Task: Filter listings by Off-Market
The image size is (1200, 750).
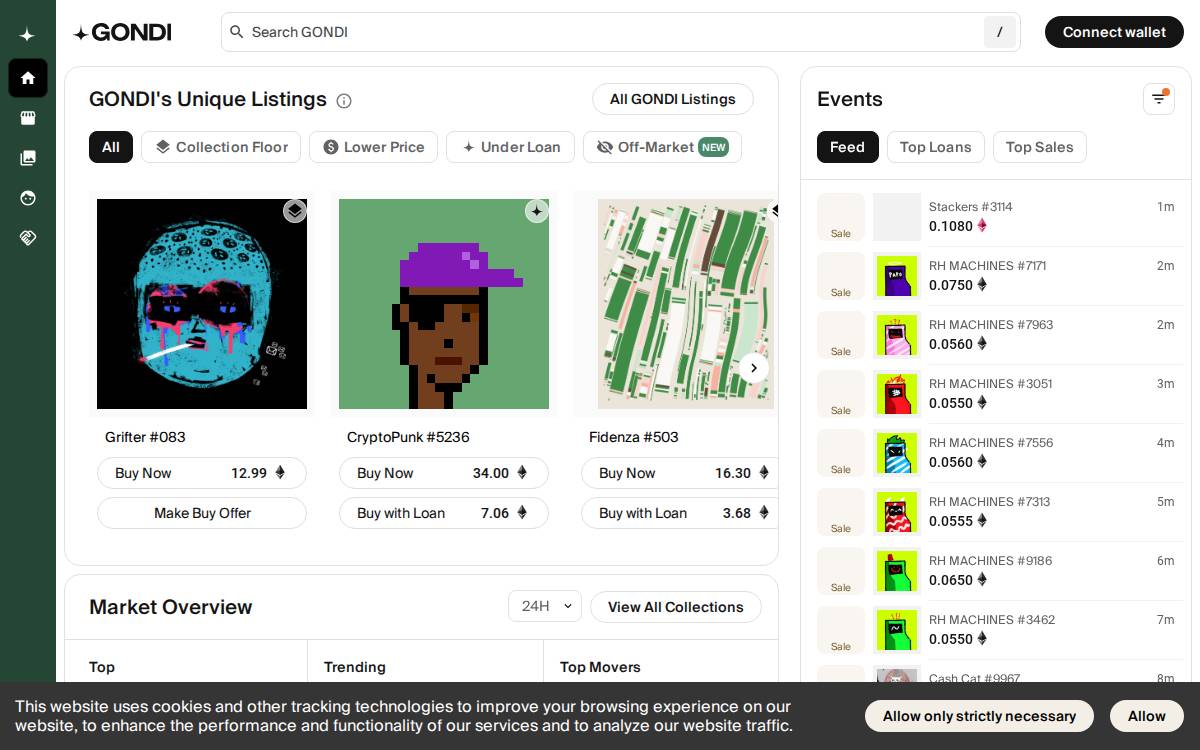Action: (662, 147)
